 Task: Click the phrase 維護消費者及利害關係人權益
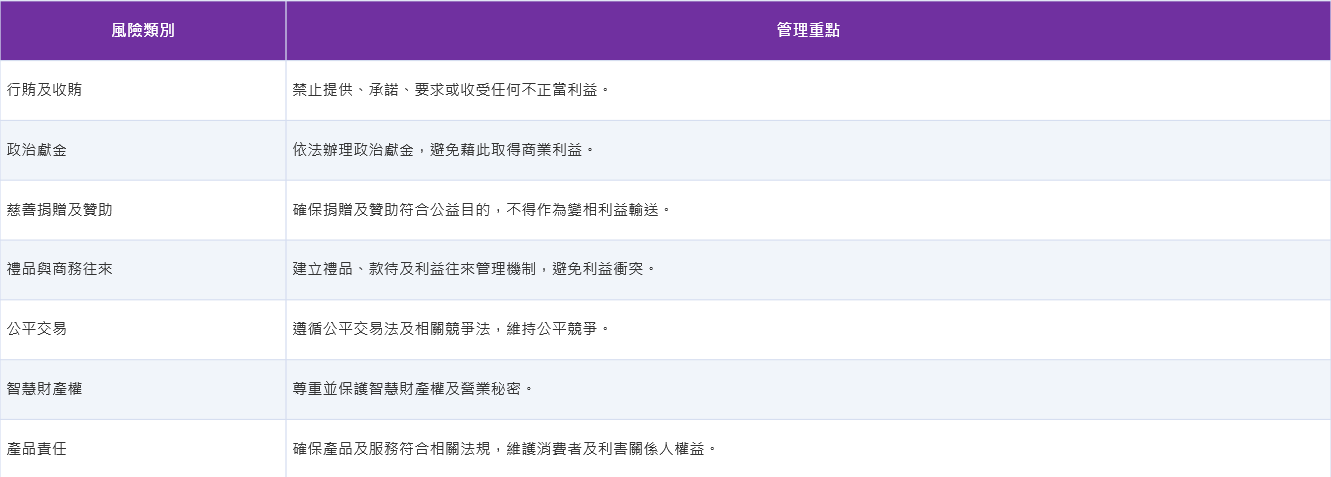click(x=607, y=448)
